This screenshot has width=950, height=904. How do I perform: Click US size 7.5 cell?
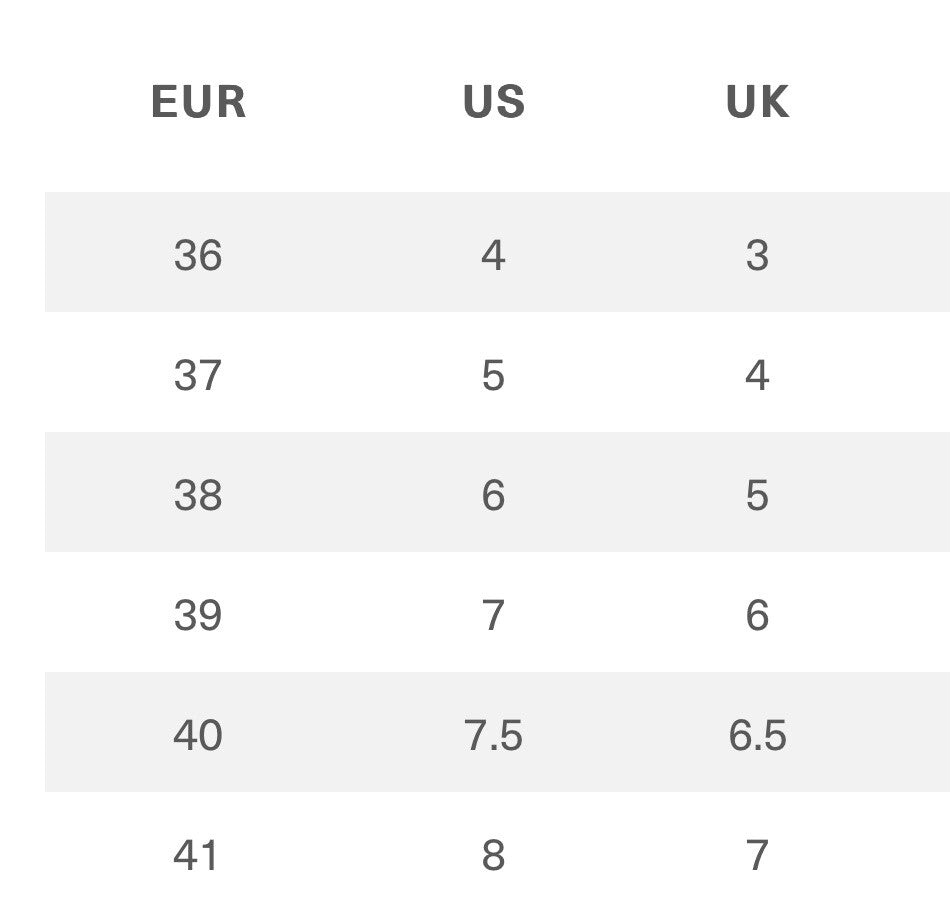[x=493, y=735]
